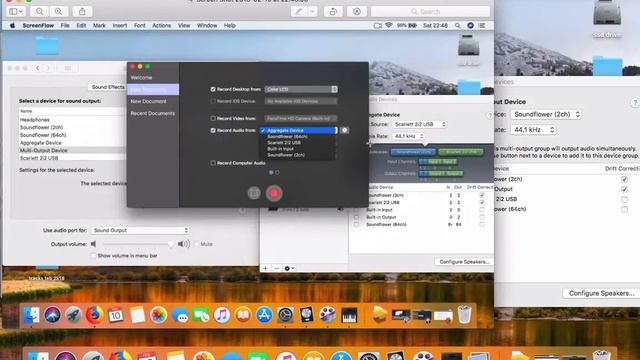The height and width of the screenshot is (360, 640).
Task: Select New Recording in ScreenFlow sidebar
Action: tap(153, 89)
